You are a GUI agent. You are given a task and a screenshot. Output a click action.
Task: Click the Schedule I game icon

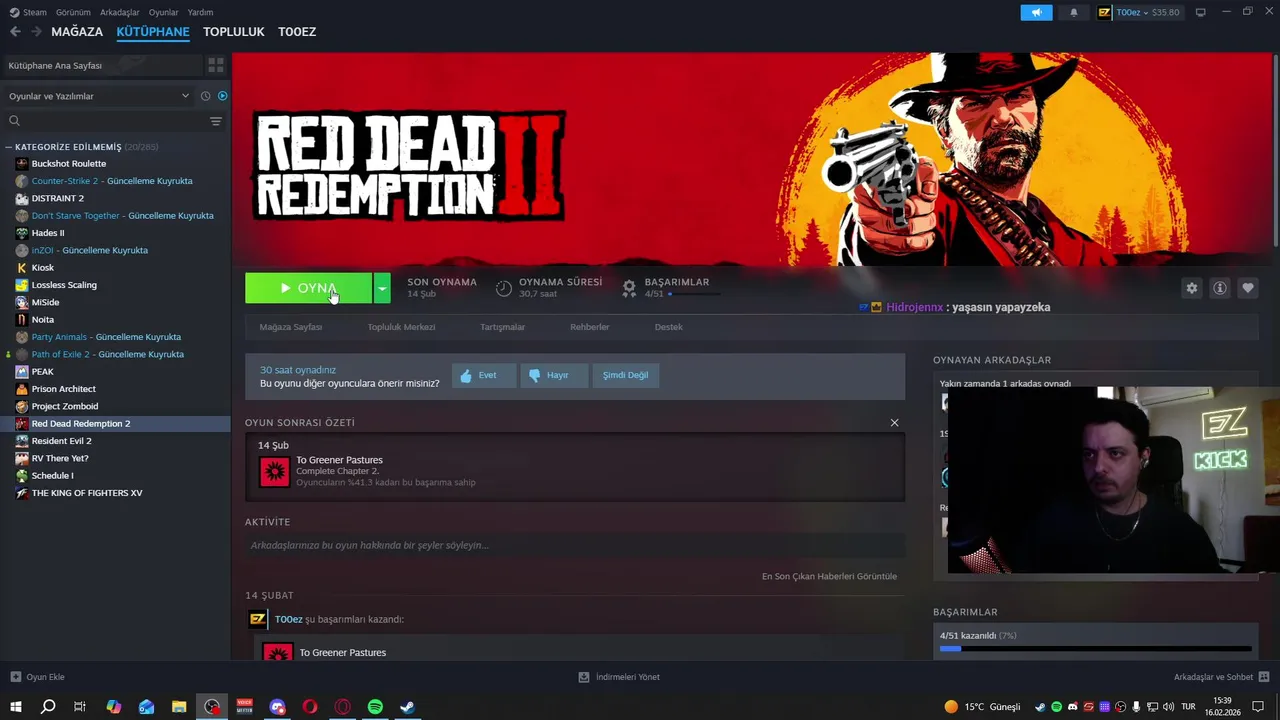click(x=22, y=476)
